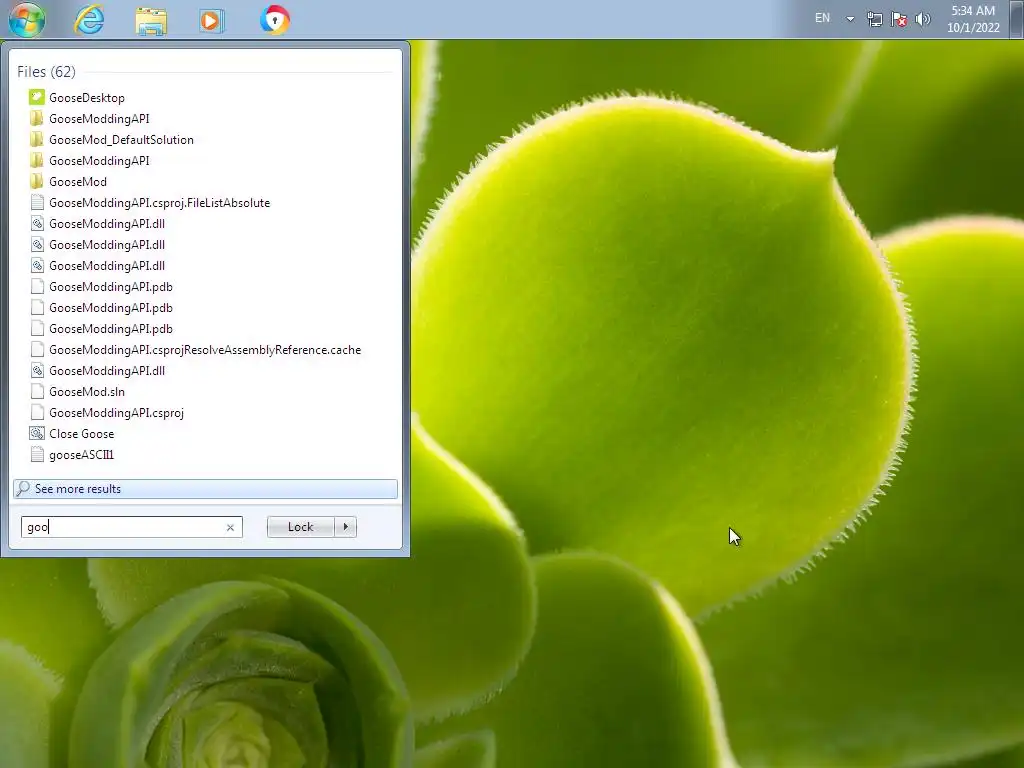This screenshot has height=768, width=1024.
Task: Open the GooseMod folder icon
Action: pos(37,181)
